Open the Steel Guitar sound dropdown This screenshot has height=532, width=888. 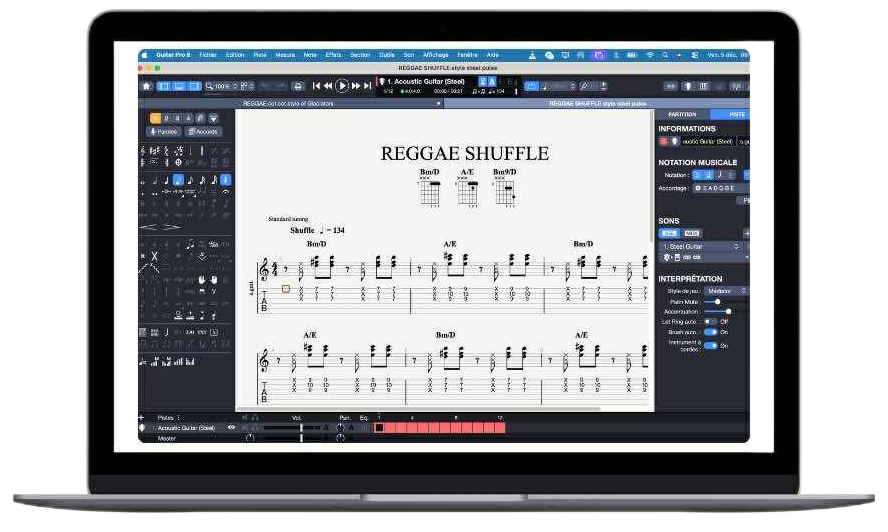[x=701, y=246]
